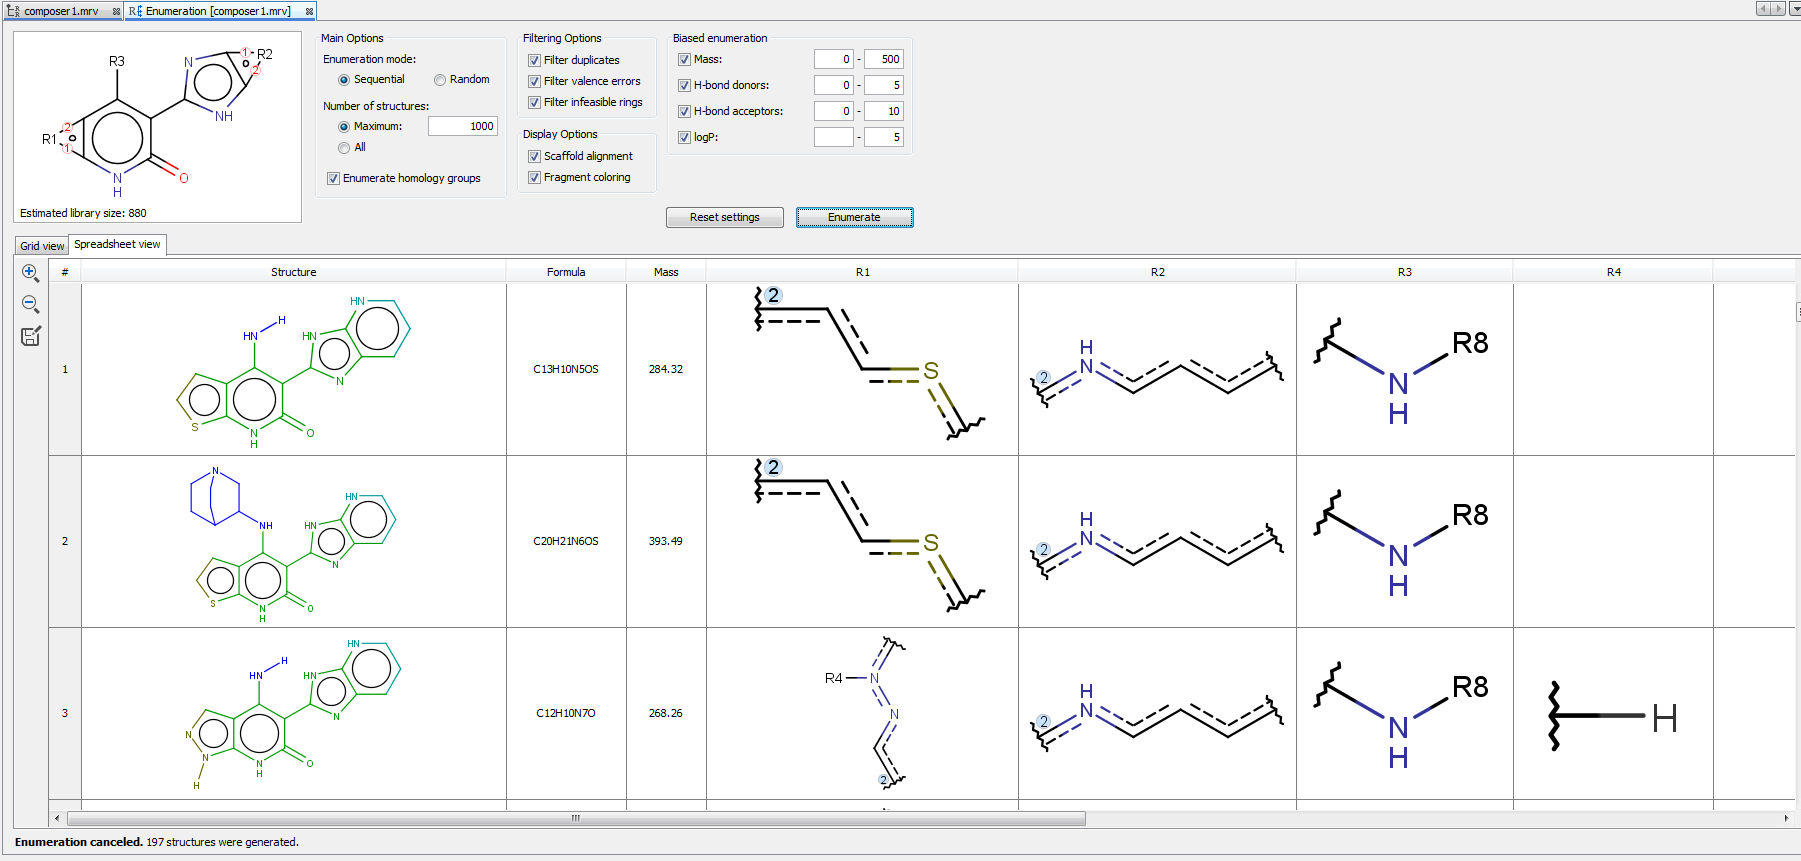Switch to the Grid view tab

click(42, 246)
